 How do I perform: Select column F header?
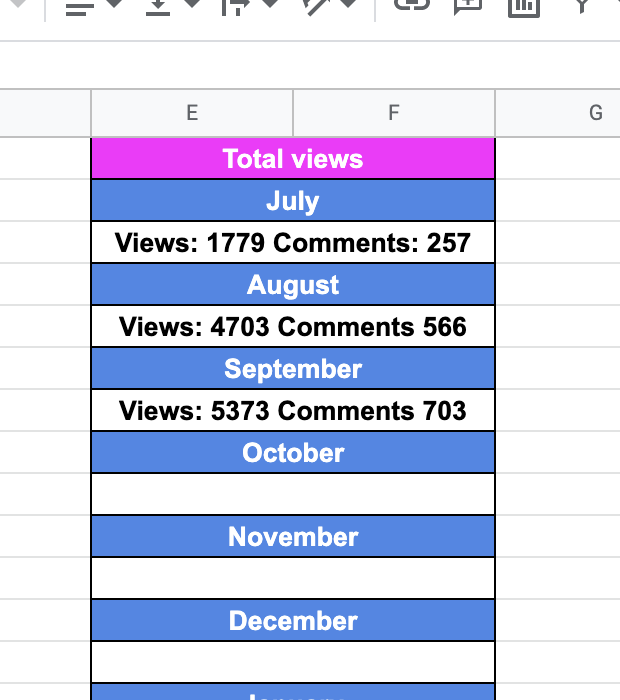pos(394,113)
